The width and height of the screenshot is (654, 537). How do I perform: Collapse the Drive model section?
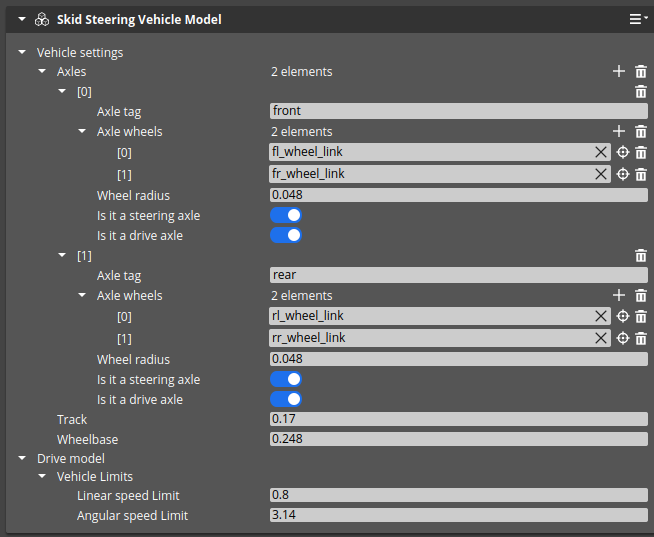22,458
